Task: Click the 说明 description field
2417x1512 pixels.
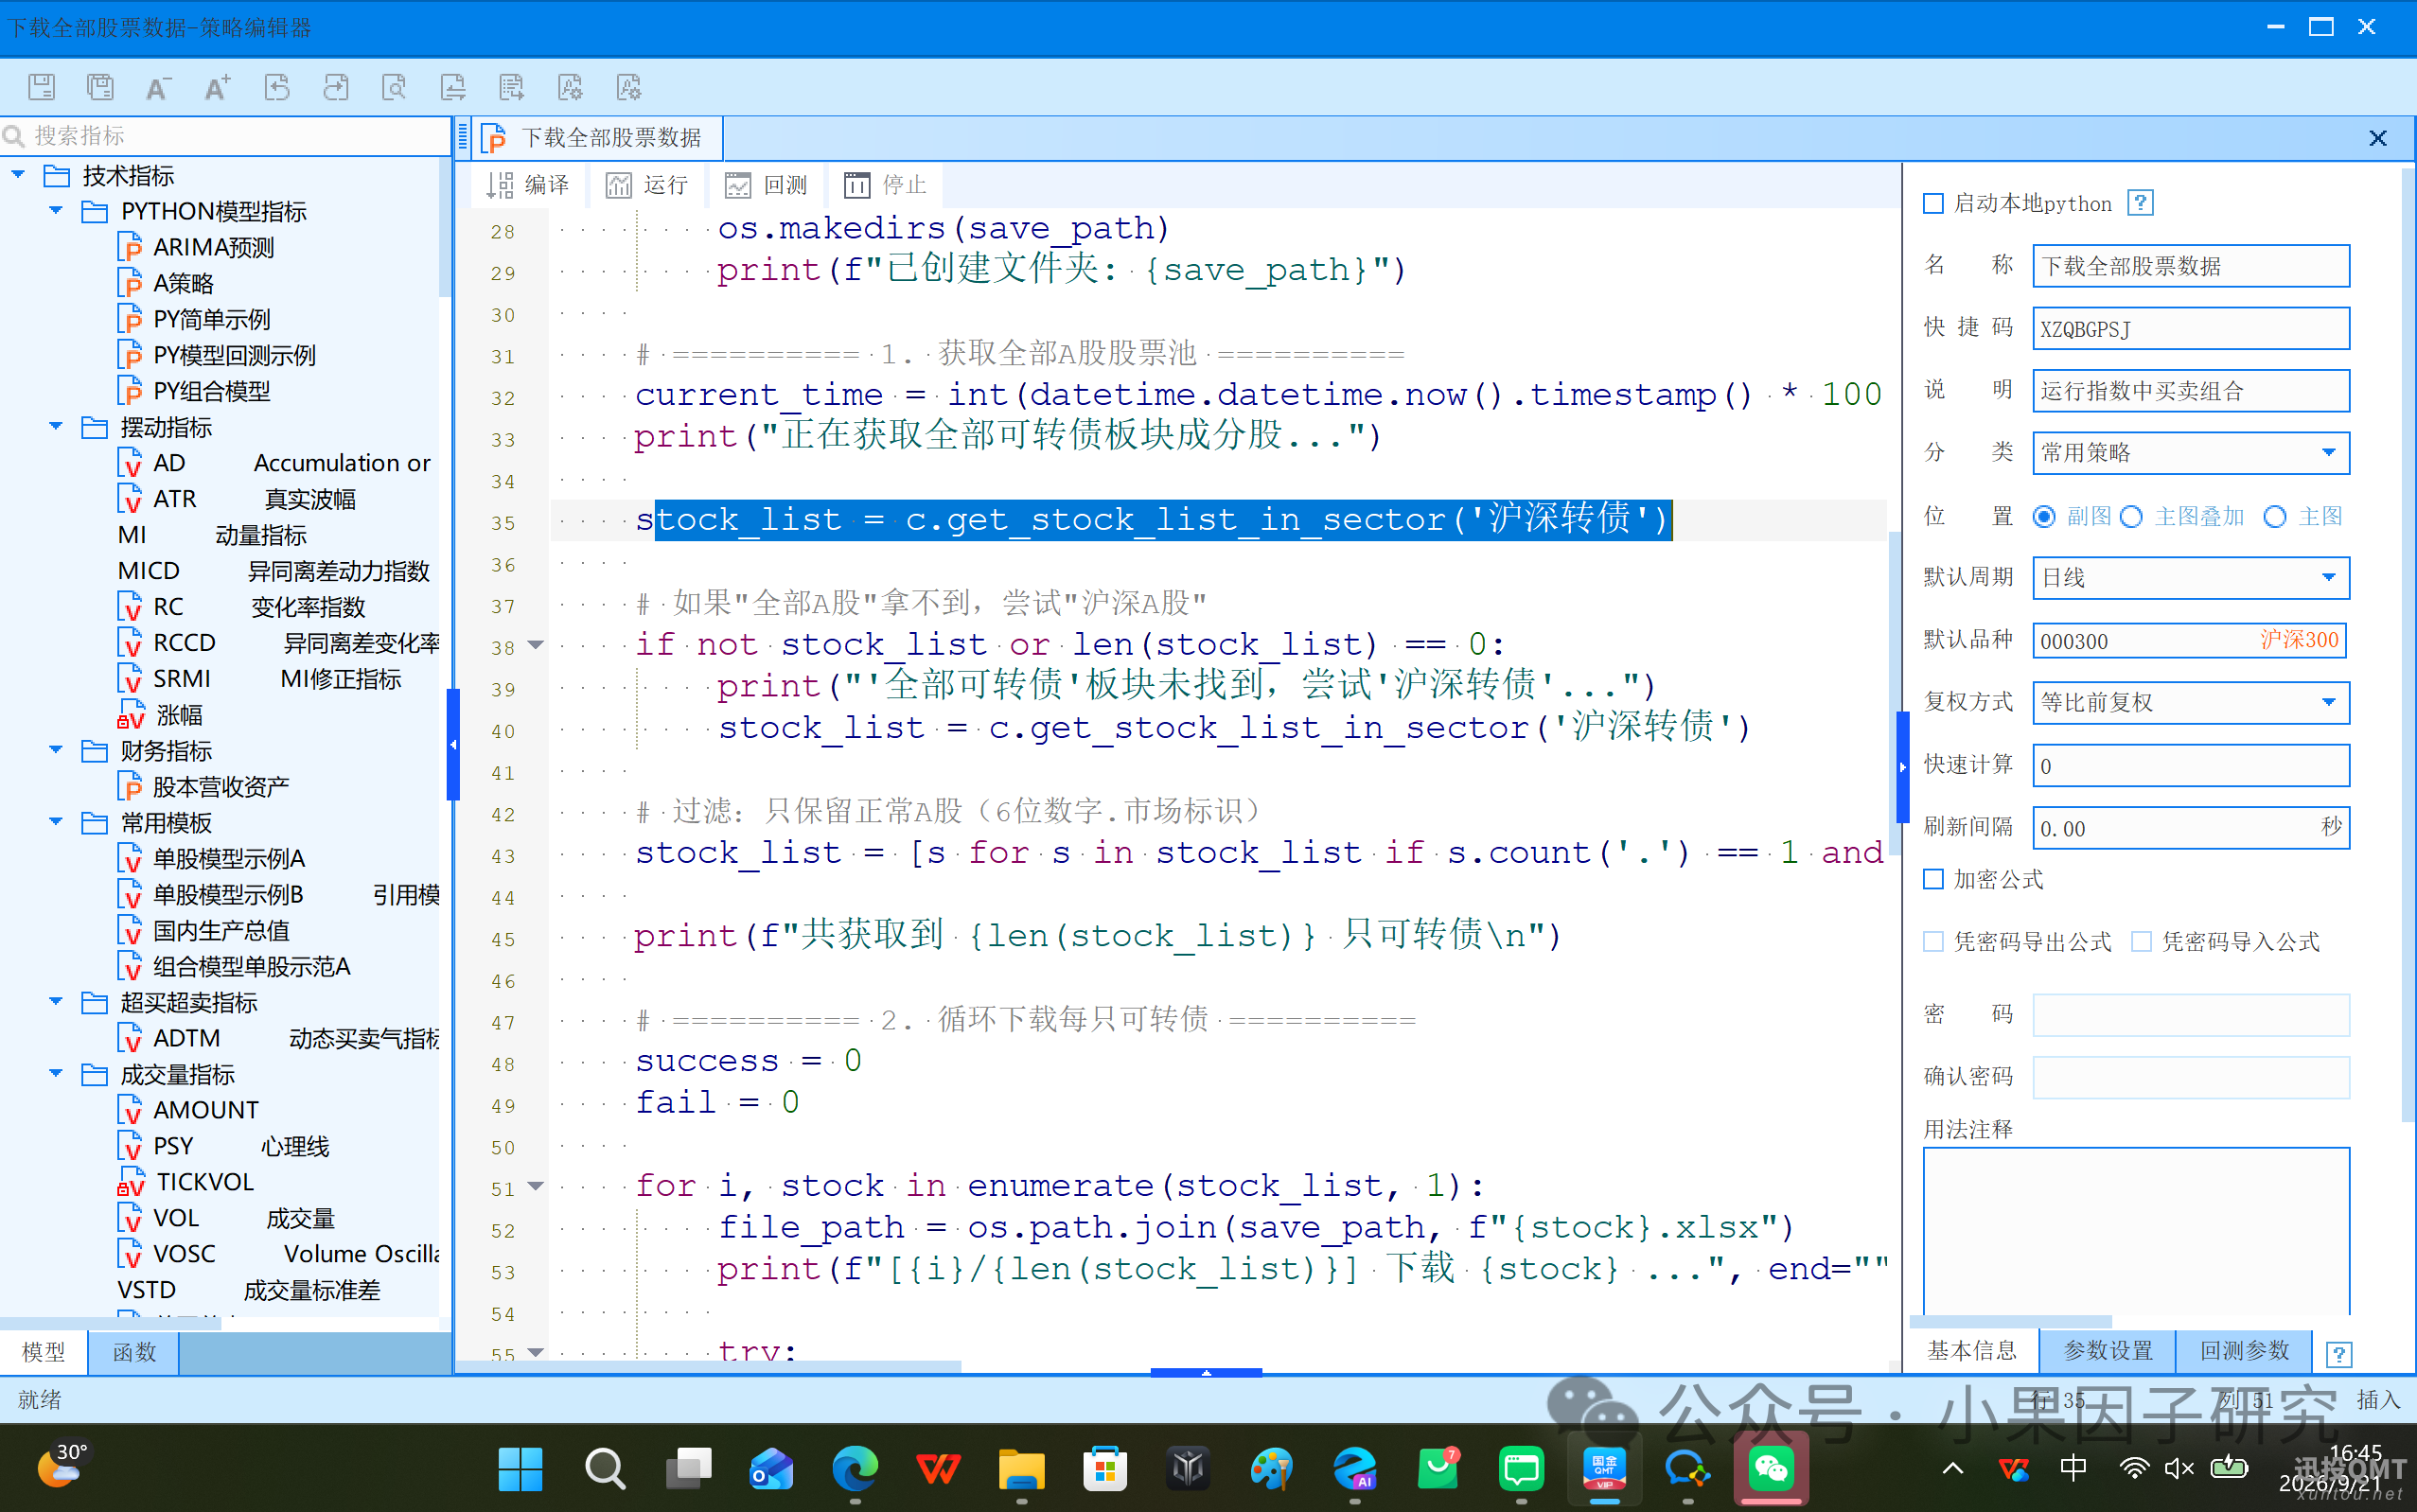Action: (x=2190, y=391)
